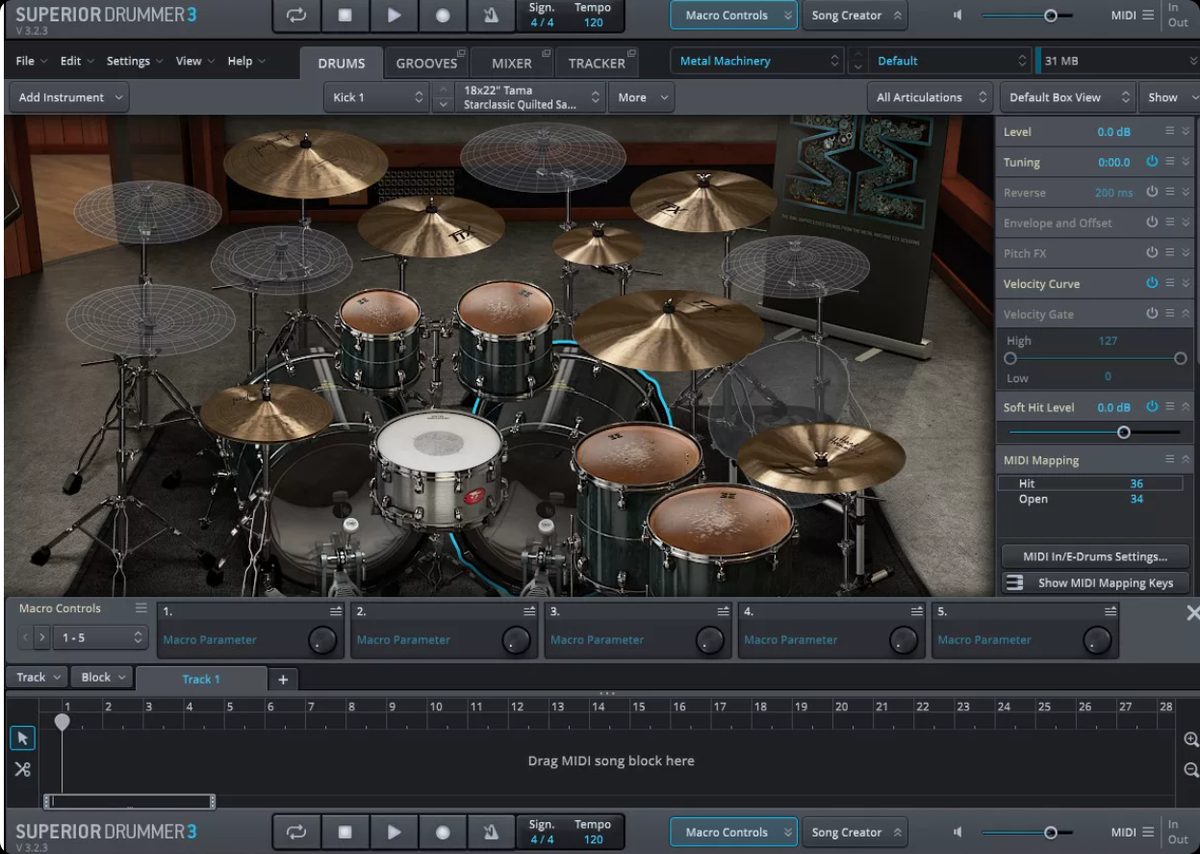
Task: Open the menu icon of macro slot 5
Action: pyautogui.click(x=1110, y=611)
